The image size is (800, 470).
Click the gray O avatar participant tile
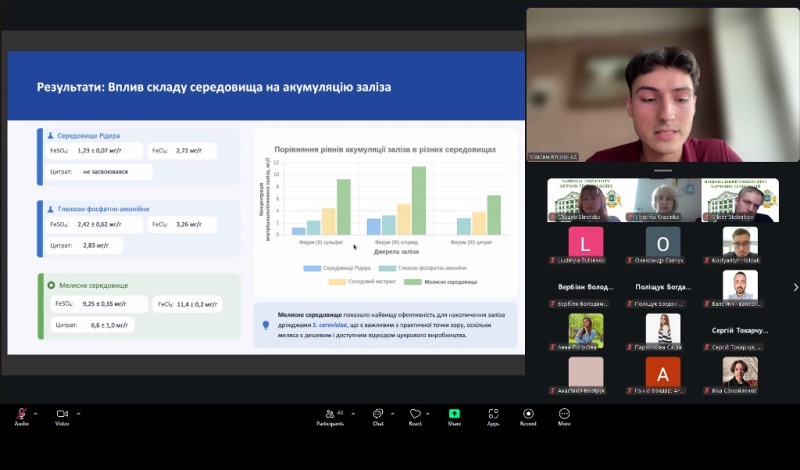(662, 243)
